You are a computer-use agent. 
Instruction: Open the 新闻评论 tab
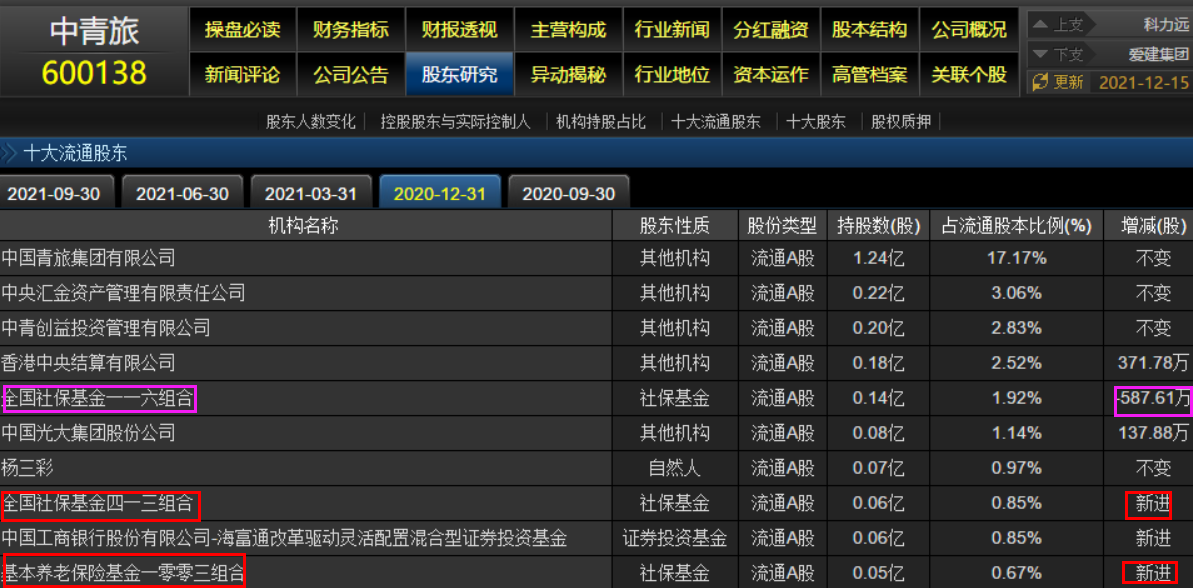[243, 75]
